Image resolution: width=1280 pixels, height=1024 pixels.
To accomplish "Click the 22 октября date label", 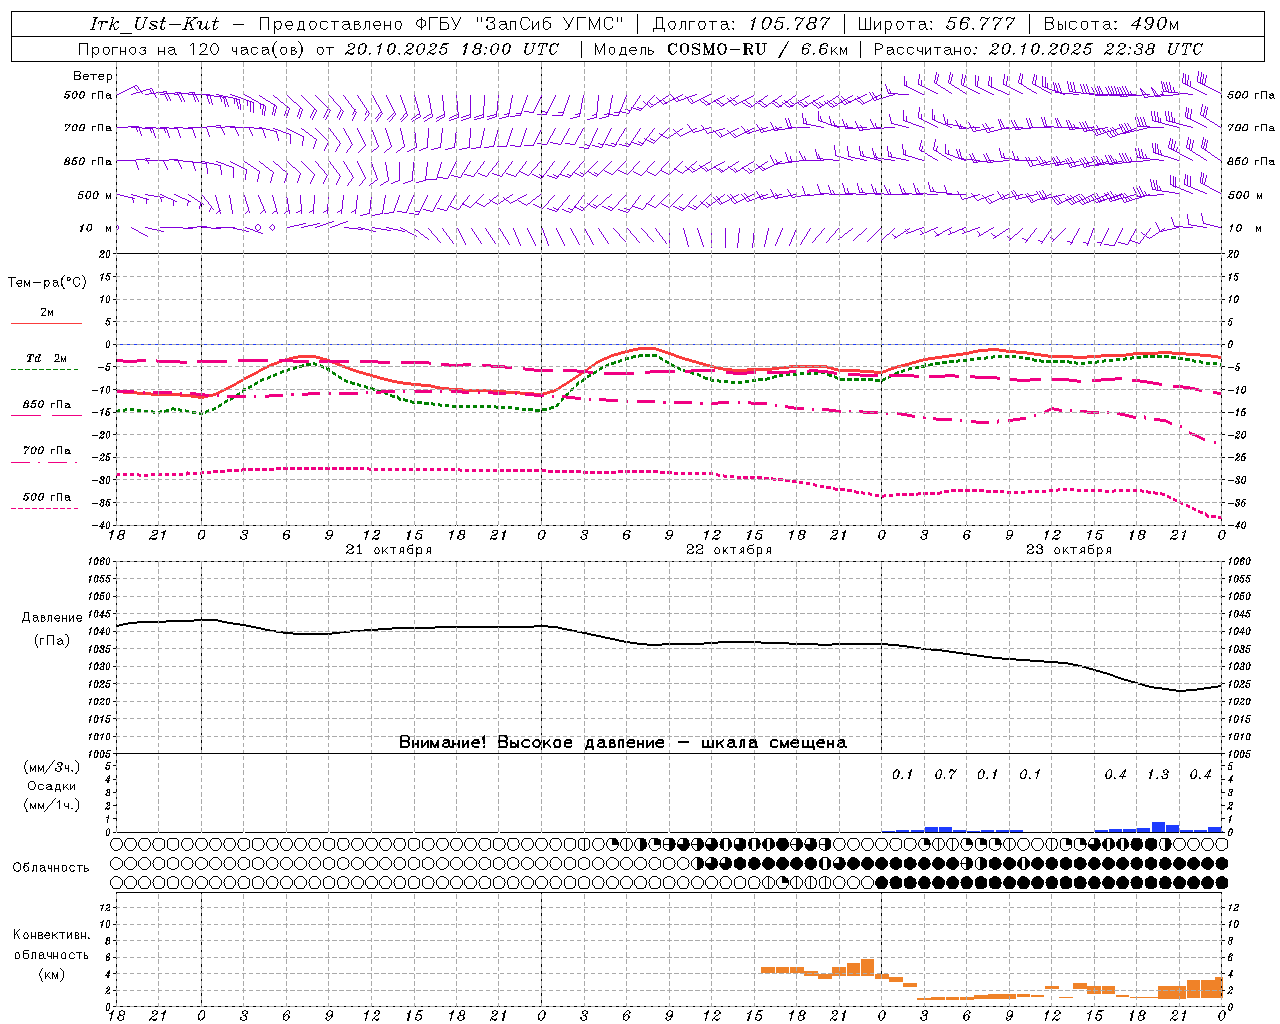I will [x=729, y=550].
